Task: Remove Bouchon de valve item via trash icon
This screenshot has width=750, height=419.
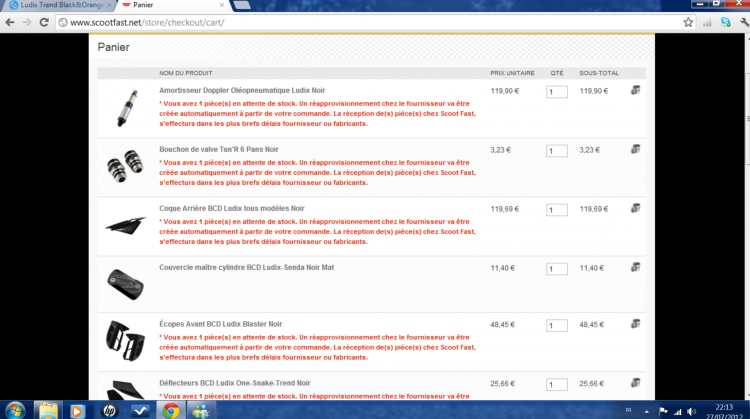Action: point(635,149)
